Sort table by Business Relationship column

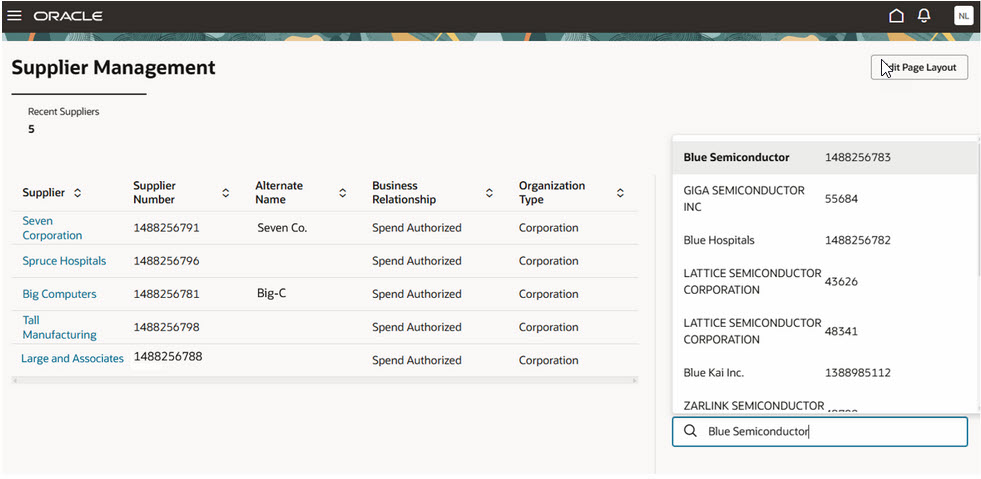pos(489,193)
